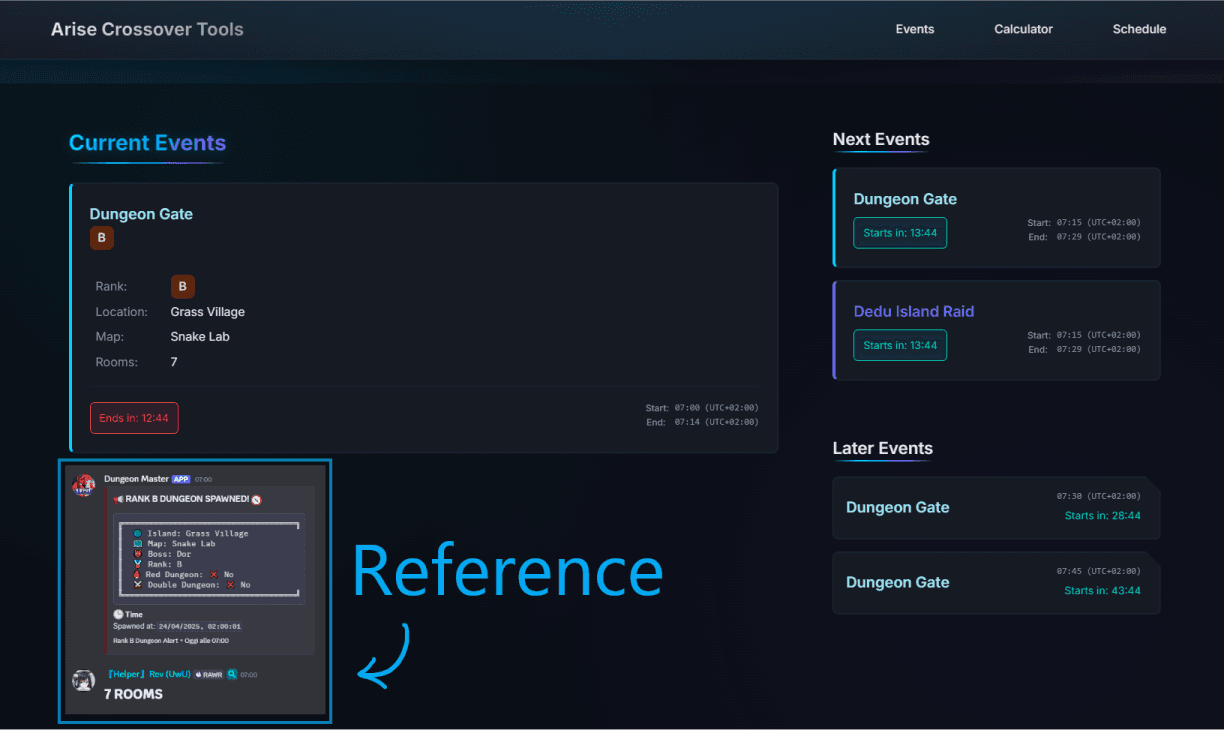Open the Calculator nav link
The image size is (1224, 730).
1023,29
